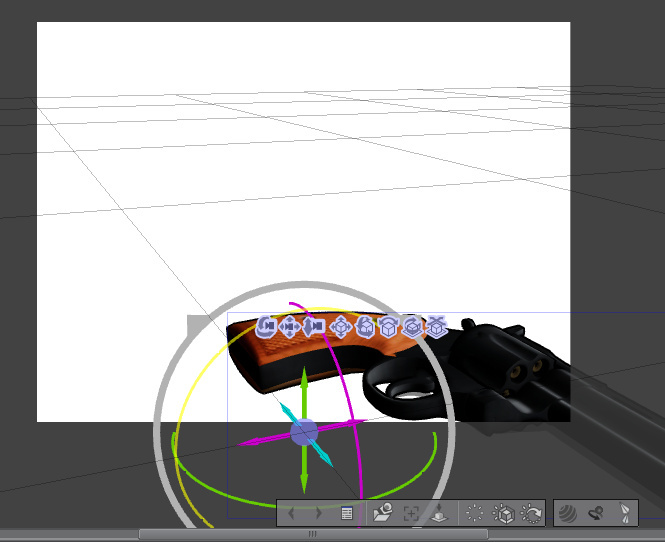This screenshot has width=665, height=542.
Task: Select the move object planar icon
Action: [x=341, y=327]
